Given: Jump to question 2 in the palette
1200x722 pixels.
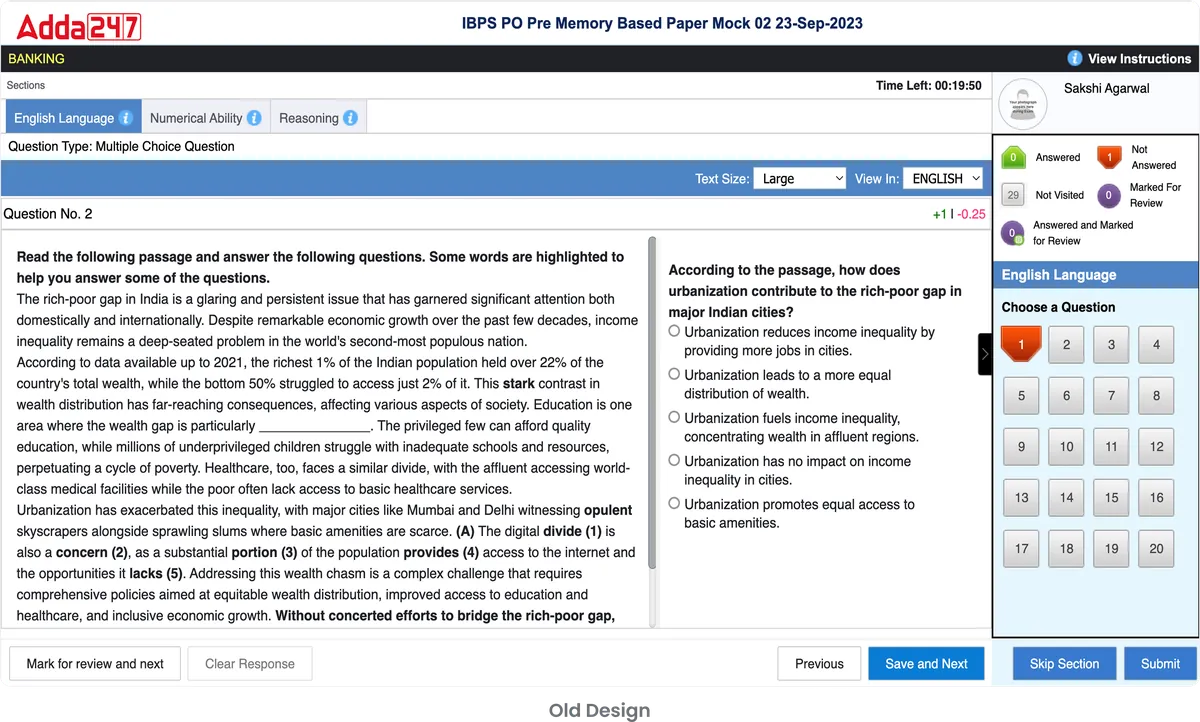Looking at the screenshot, I should (x=1066, y=344).
